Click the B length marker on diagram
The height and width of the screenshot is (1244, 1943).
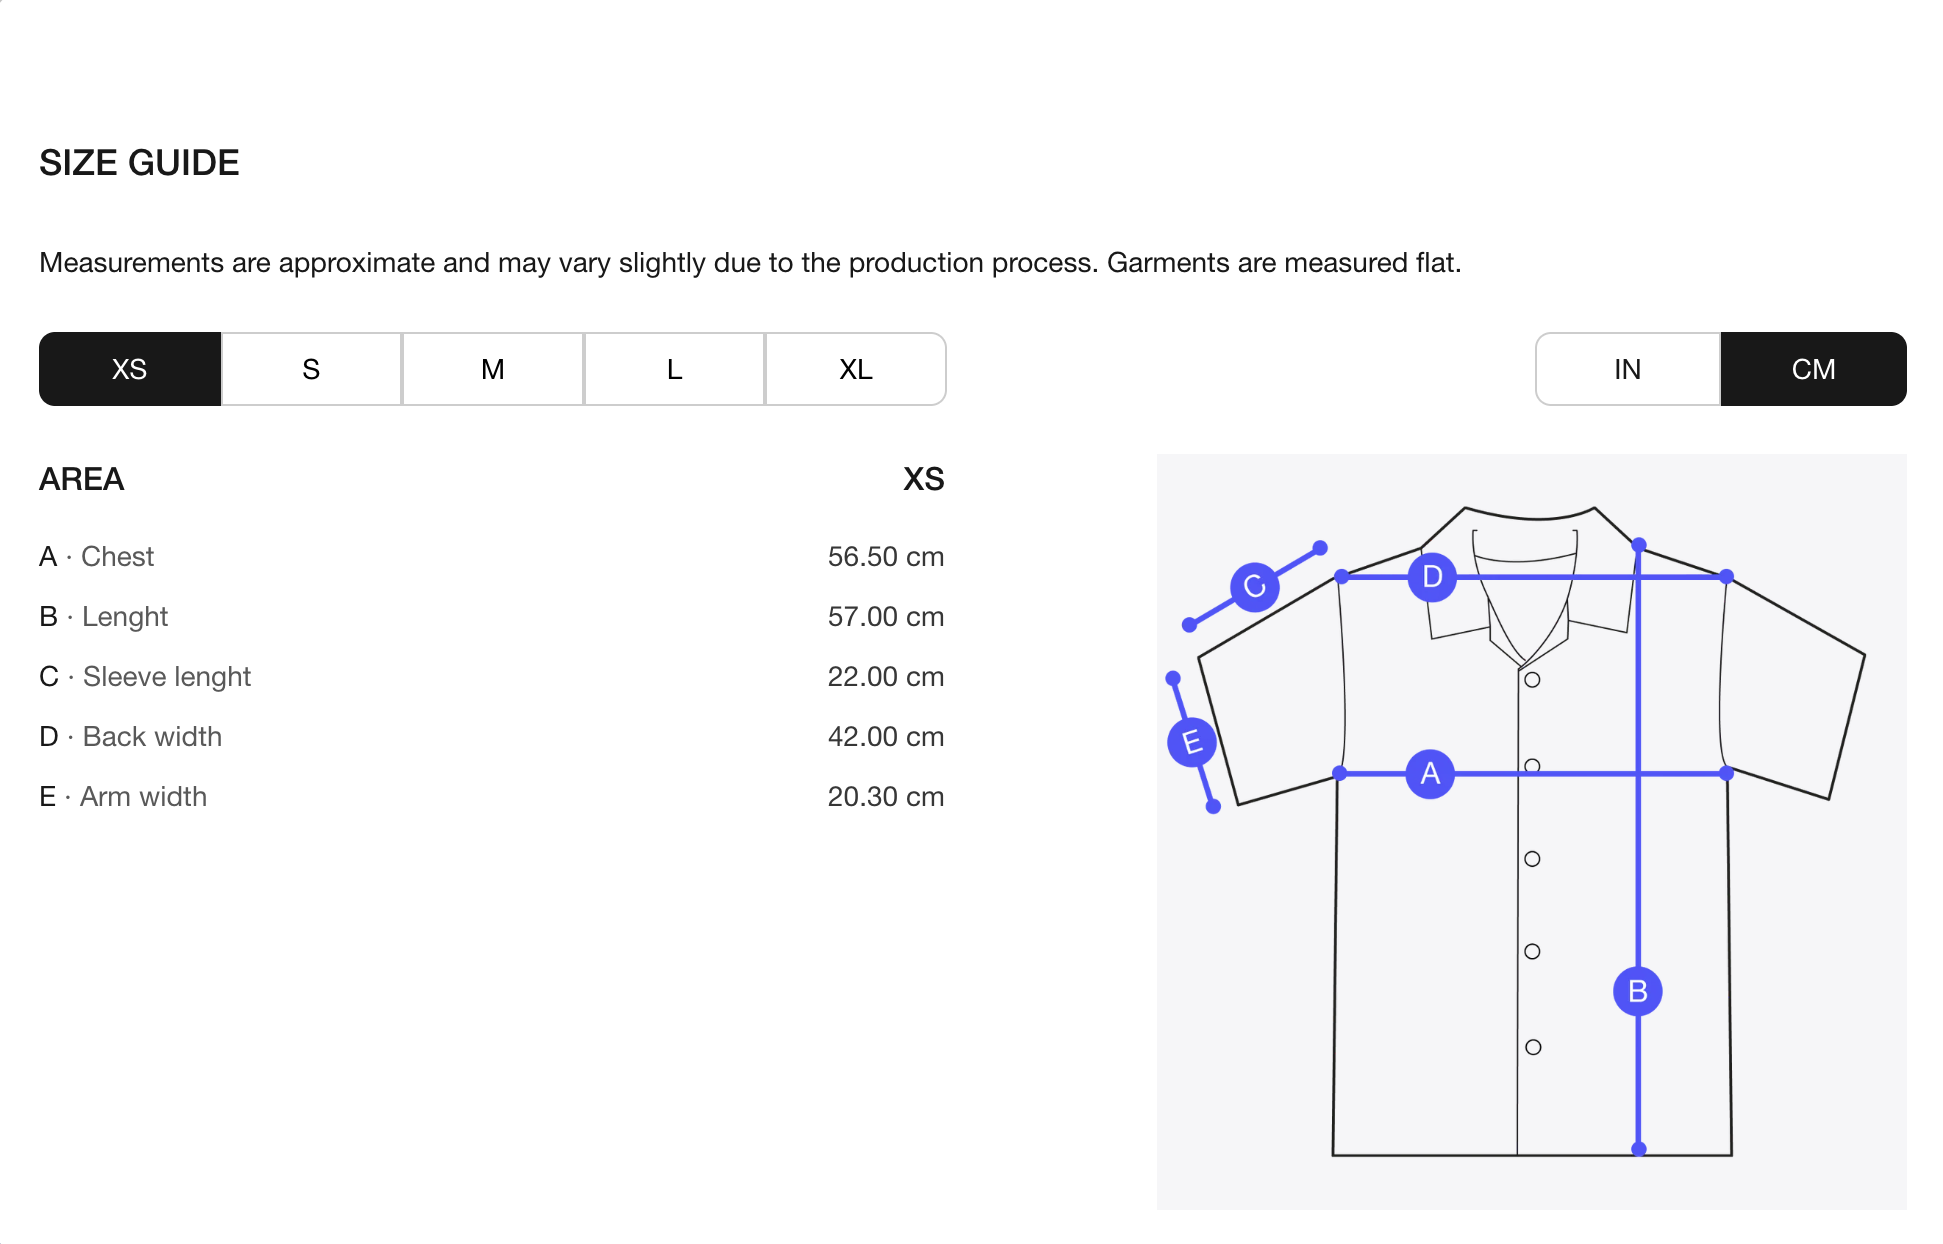tap(1637, 991)
